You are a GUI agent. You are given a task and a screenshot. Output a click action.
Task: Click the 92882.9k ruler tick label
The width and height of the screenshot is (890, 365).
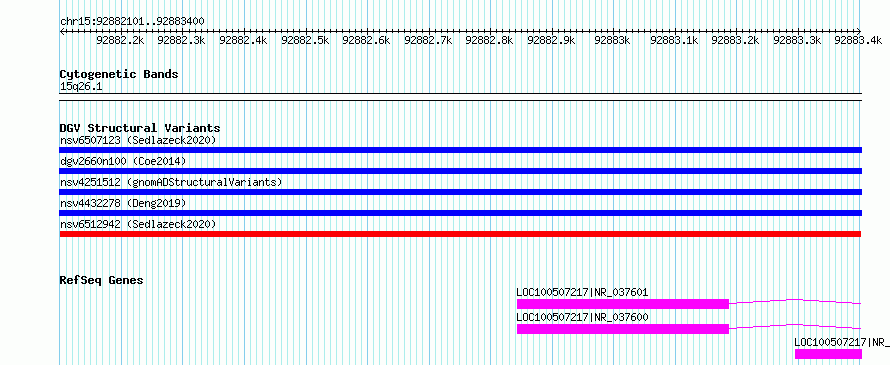[x=551, y=40]
